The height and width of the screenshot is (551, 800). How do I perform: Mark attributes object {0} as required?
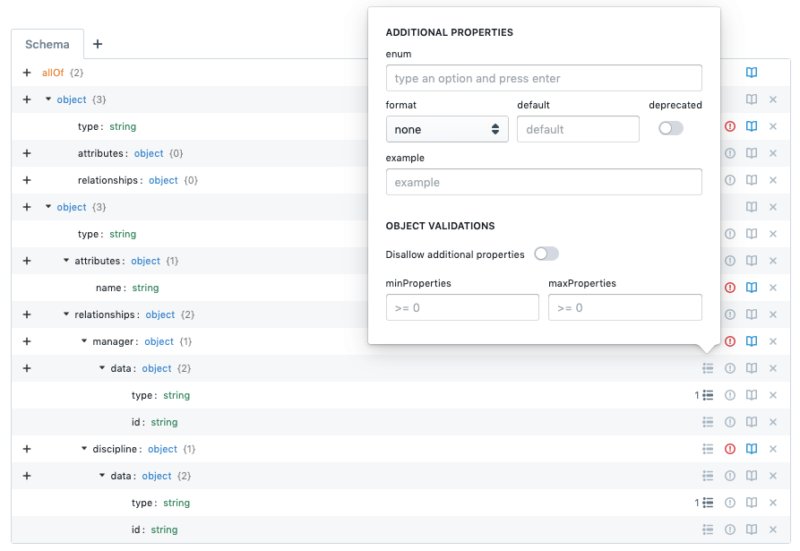pos(730,153)
